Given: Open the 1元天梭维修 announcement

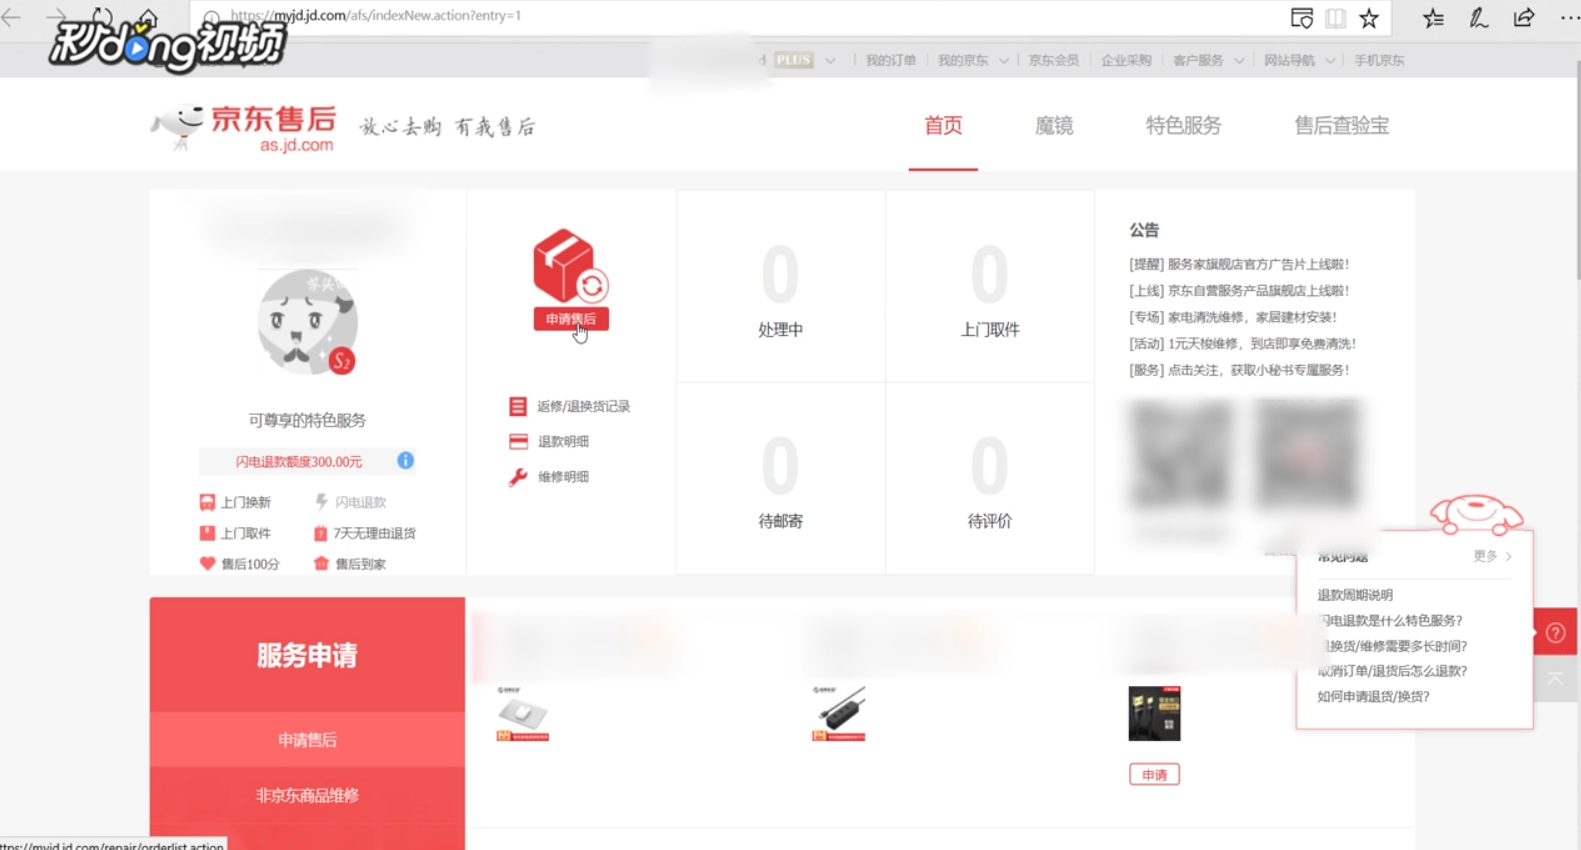Looking at the screenshot, I should (x=1243, y=343).
